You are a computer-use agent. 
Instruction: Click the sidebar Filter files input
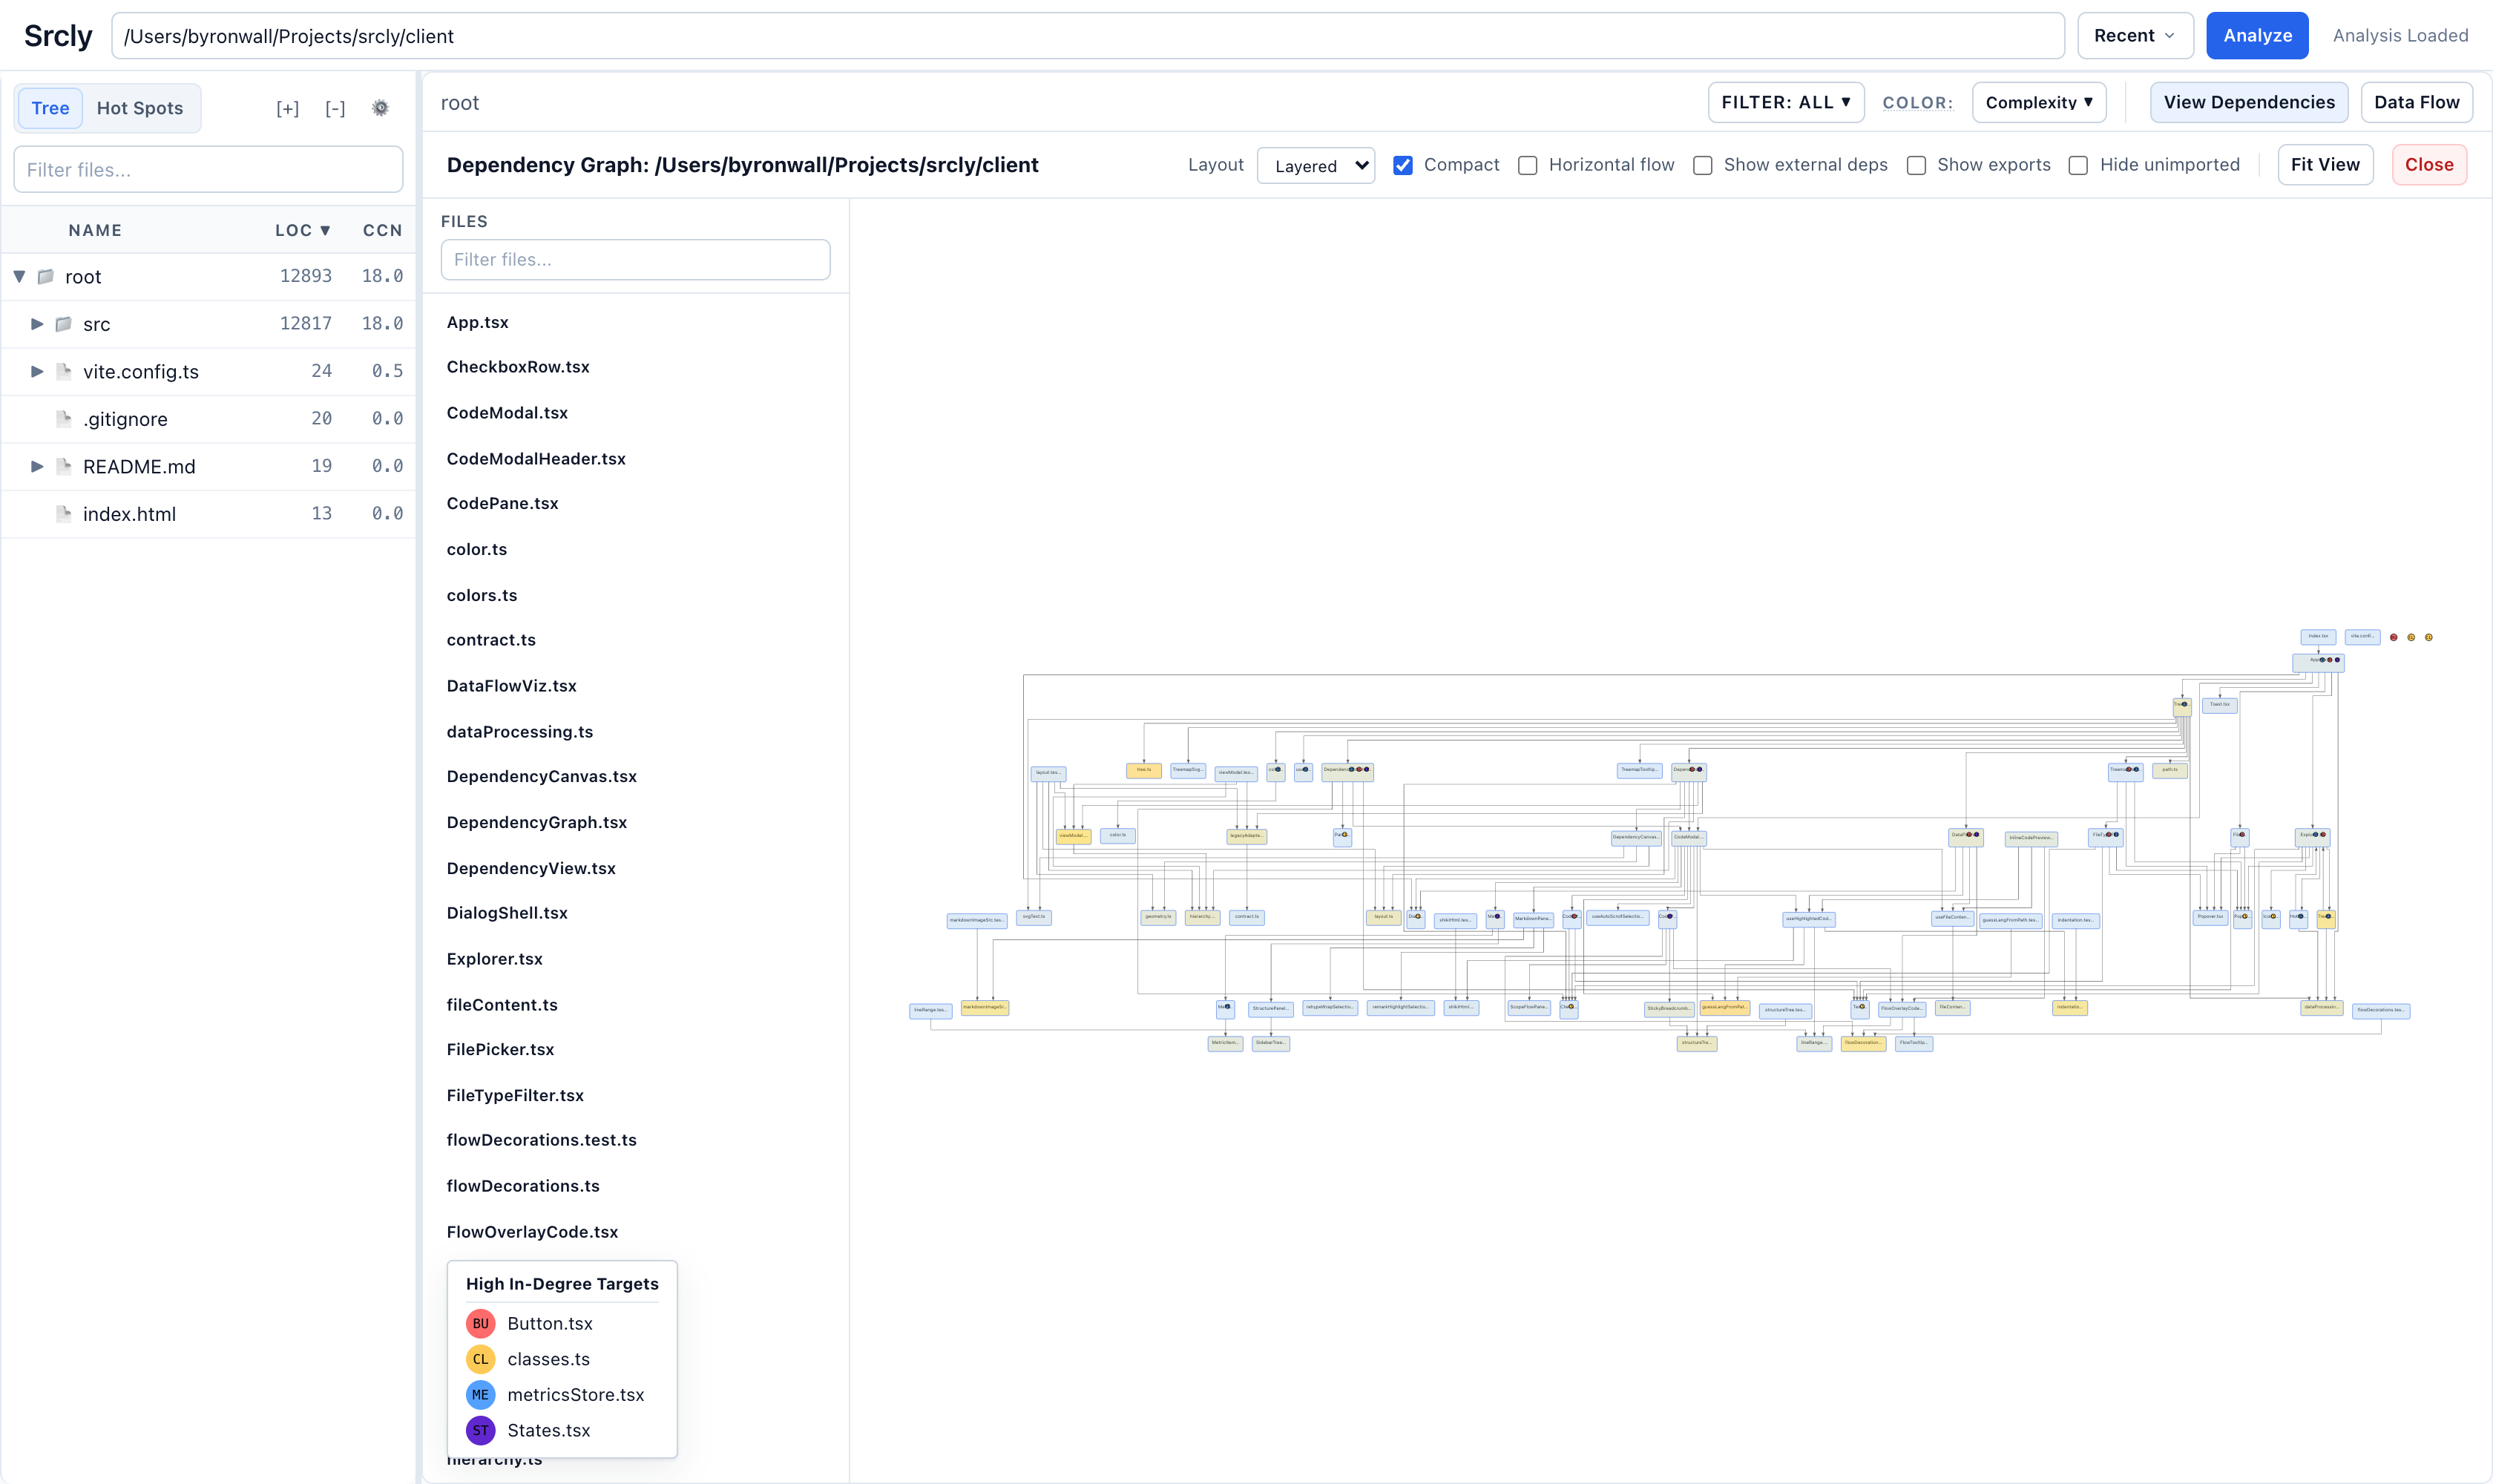[x=208, y=170]
